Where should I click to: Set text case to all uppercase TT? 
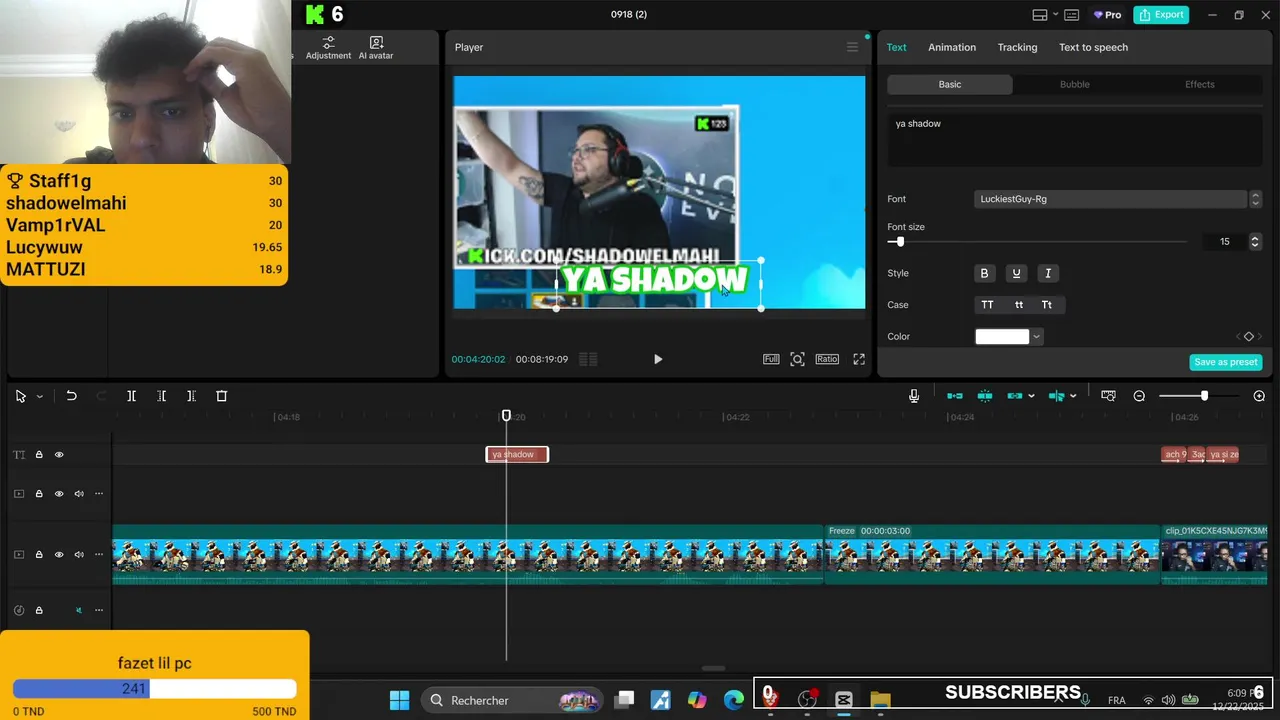click(x=988, y=305)
